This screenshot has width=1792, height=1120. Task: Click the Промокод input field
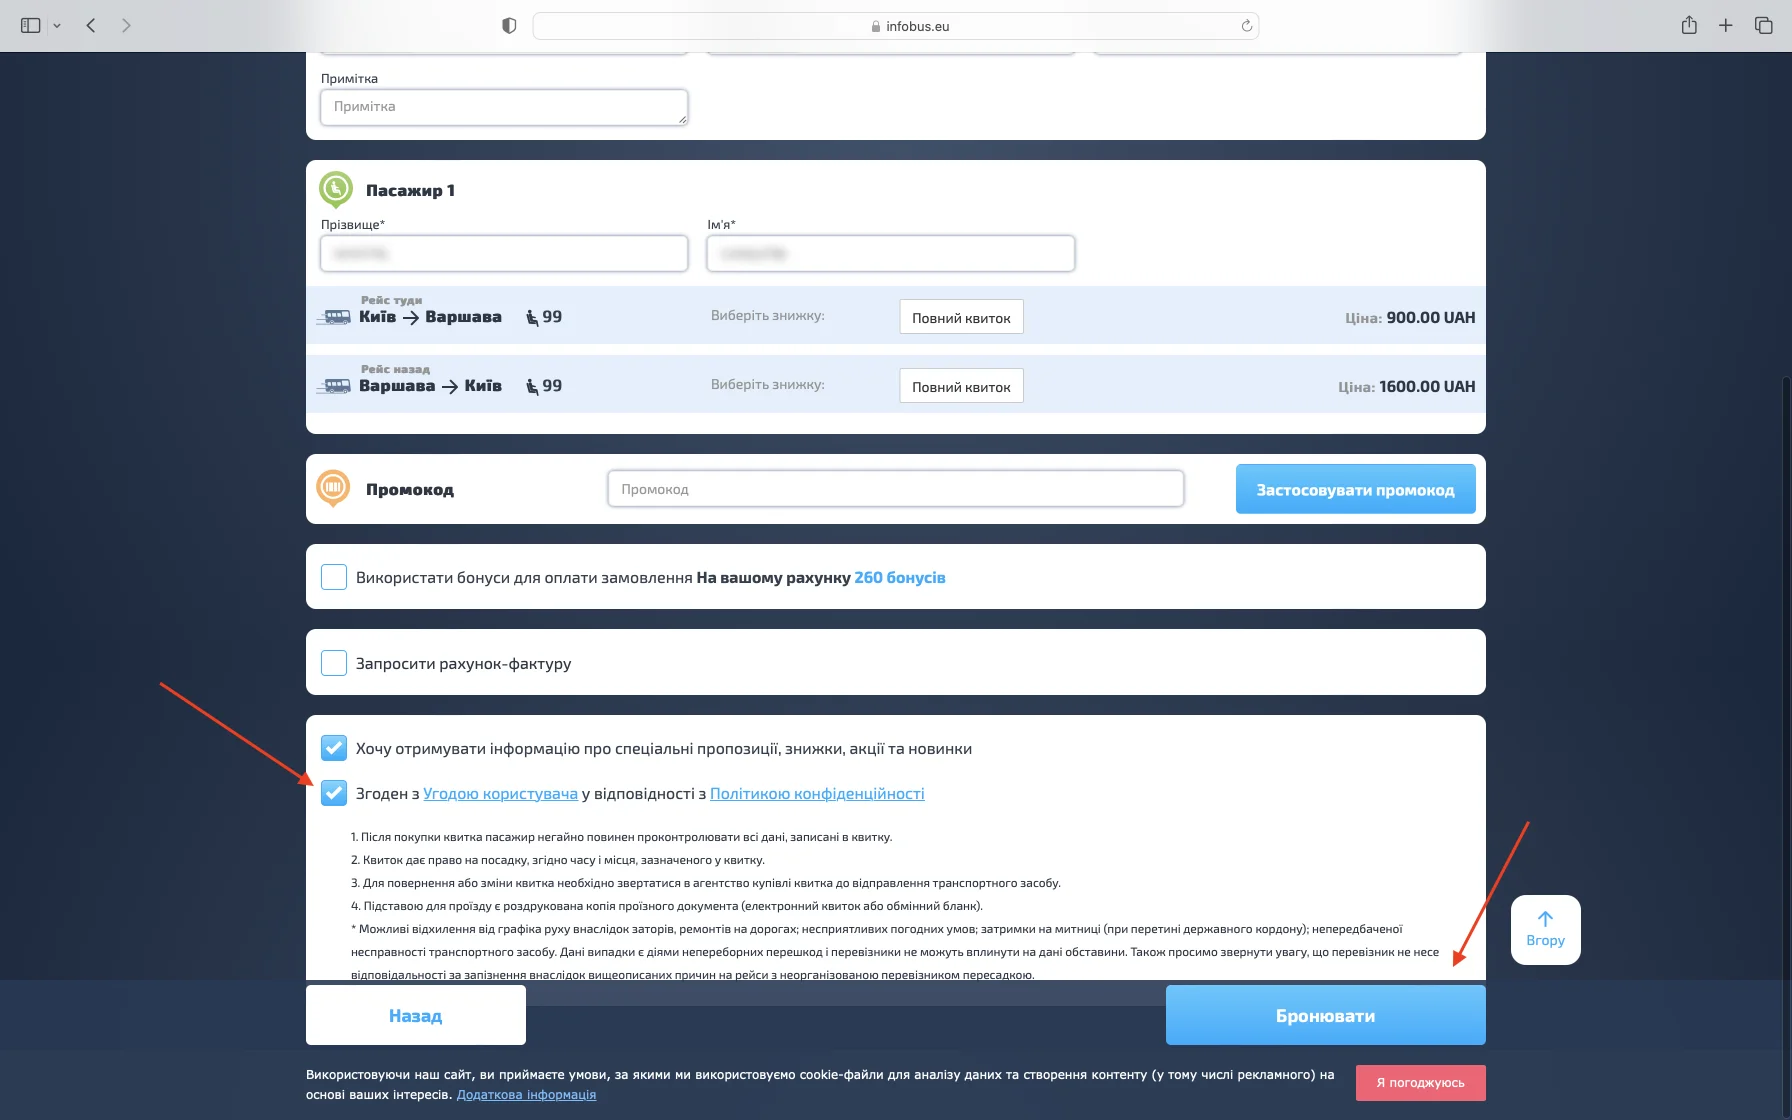click(x=895, y=489)
